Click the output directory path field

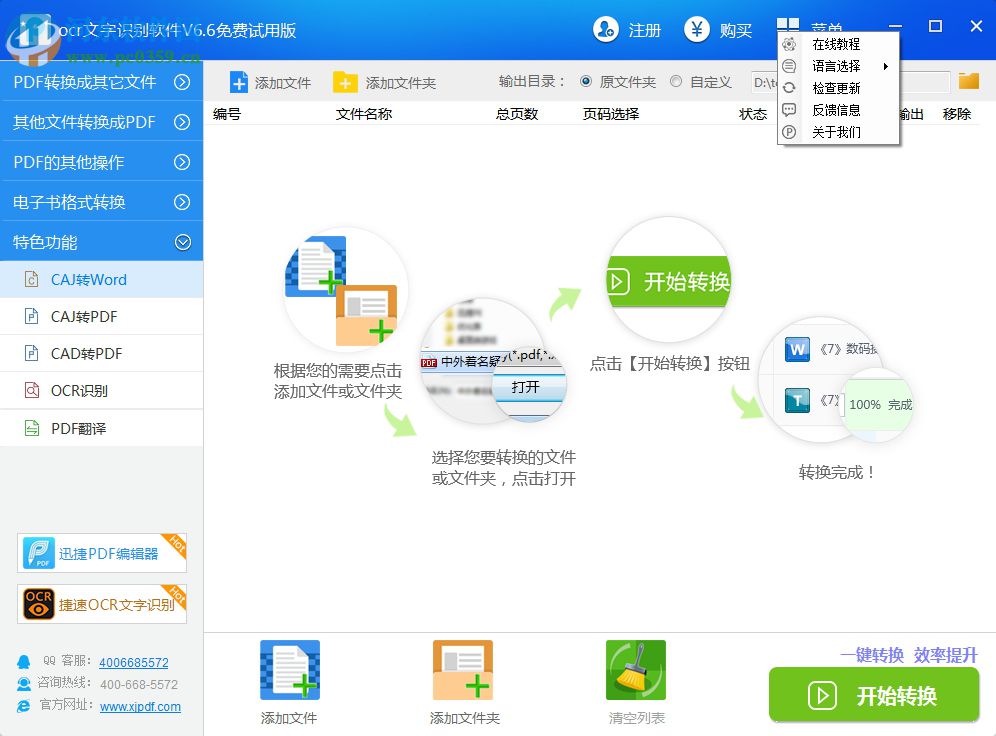pyautogui.click(x=850, y=82)
